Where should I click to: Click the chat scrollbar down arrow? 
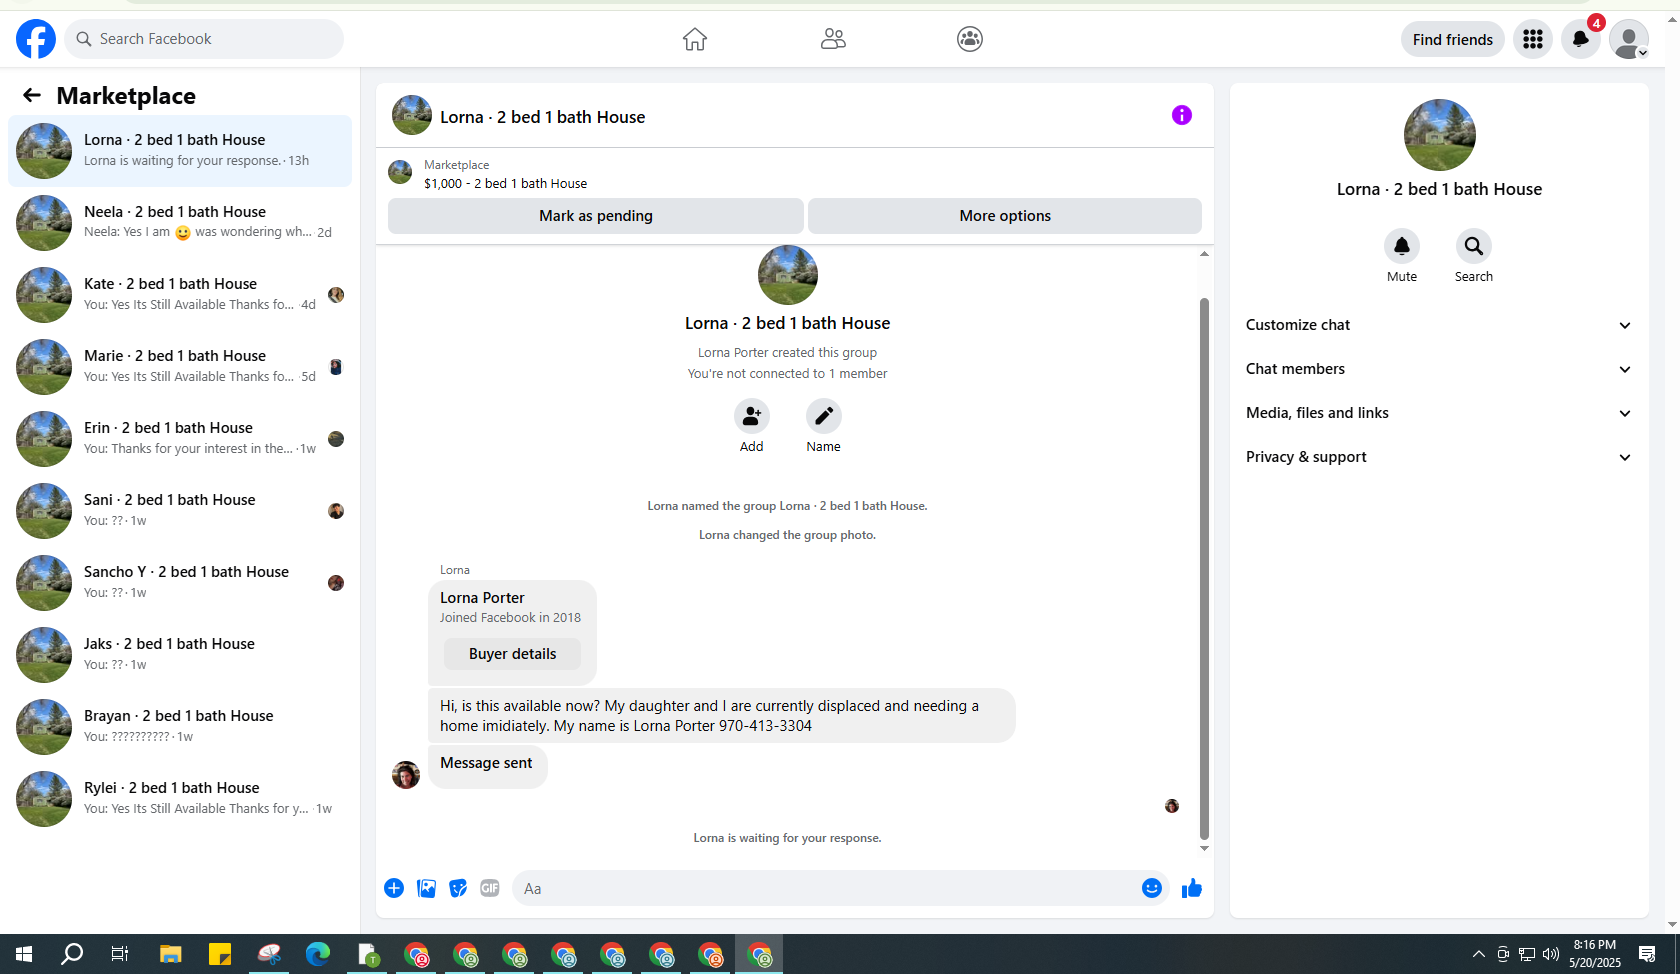pyautogui.click(x=1204, y=848)
